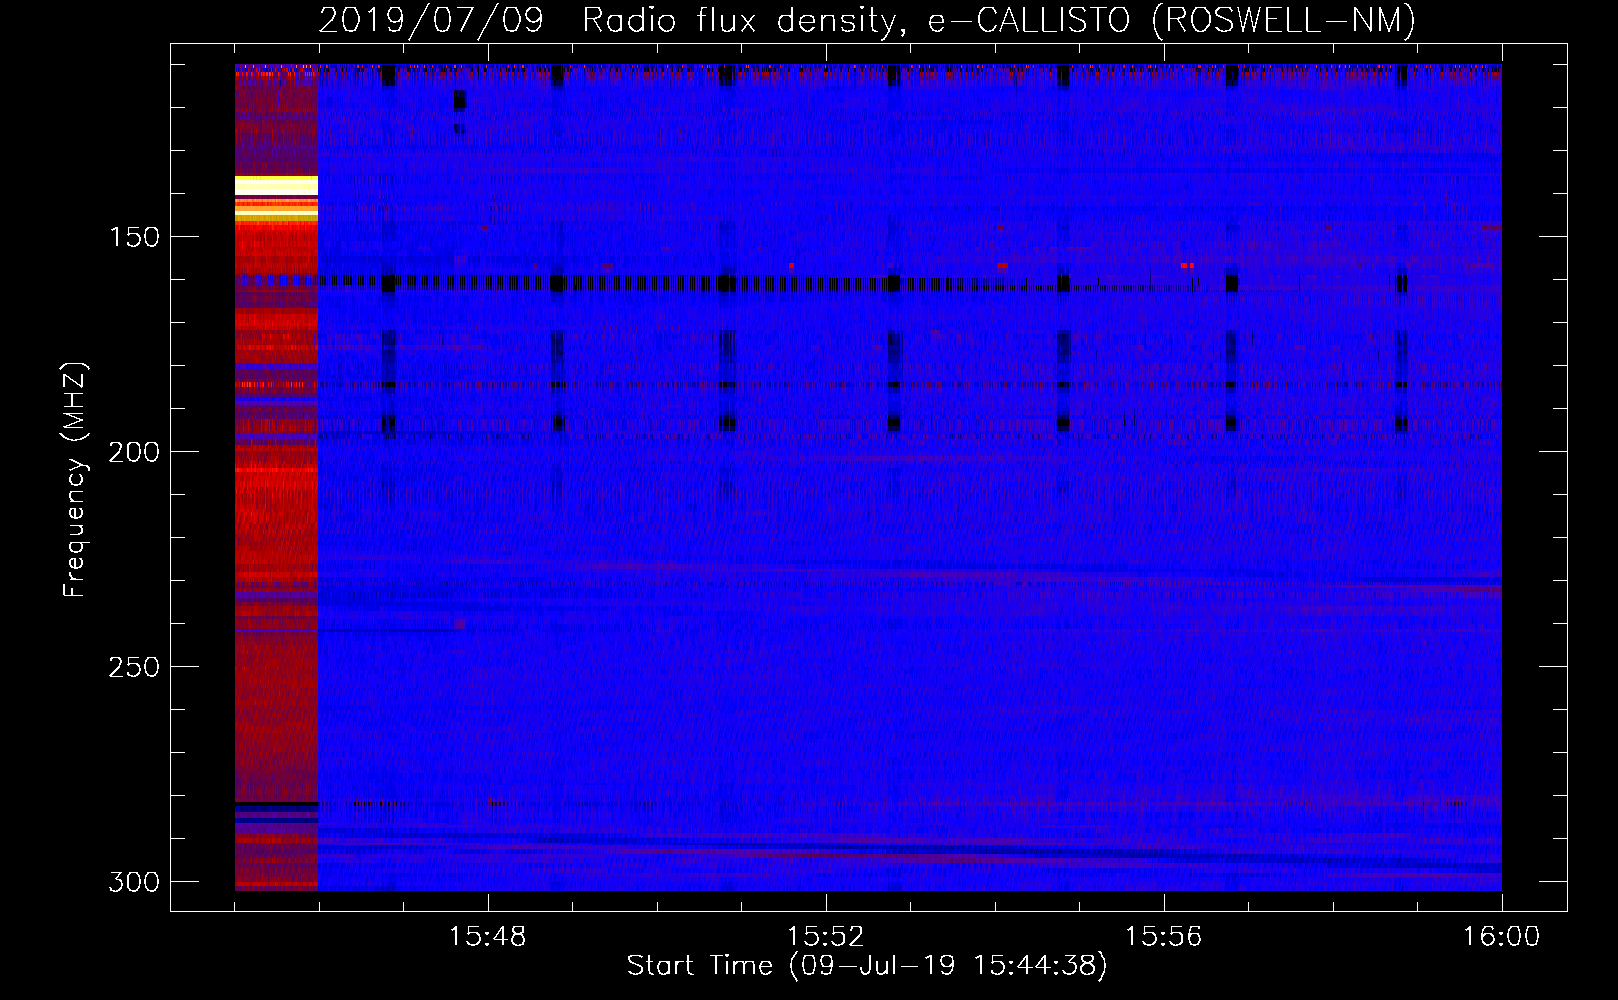
Task: Click the '200' frequency axis label
Action: 134,452
